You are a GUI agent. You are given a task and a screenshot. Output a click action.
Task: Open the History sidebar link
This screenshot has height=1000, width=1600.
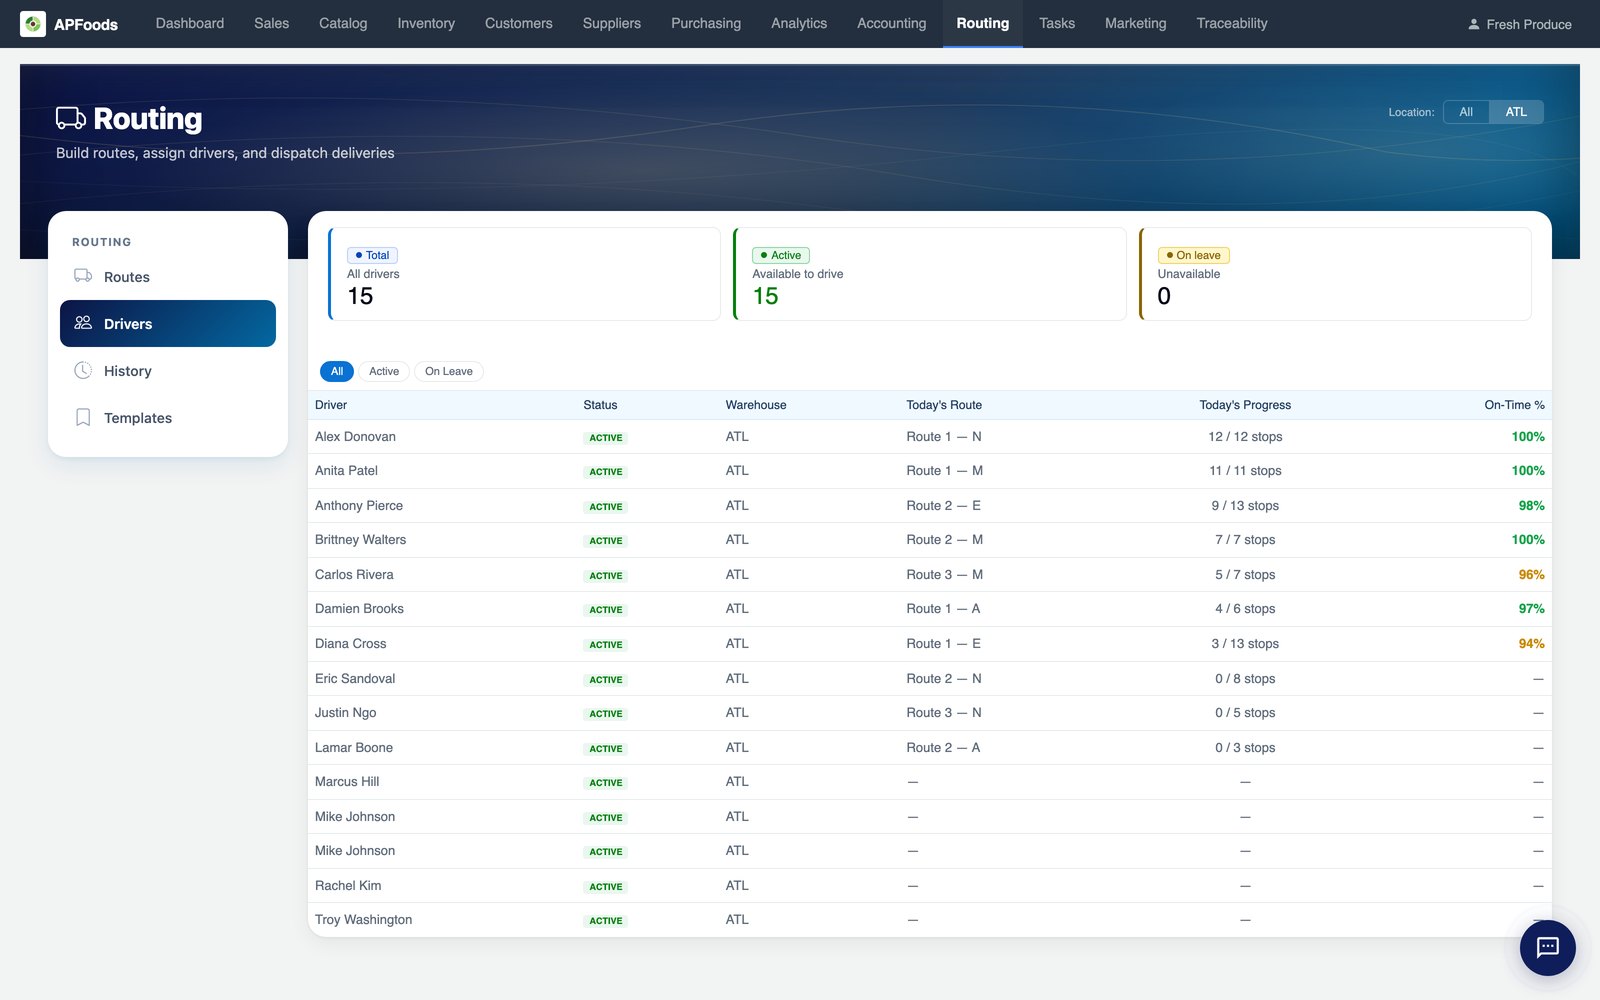click(168, 371)
